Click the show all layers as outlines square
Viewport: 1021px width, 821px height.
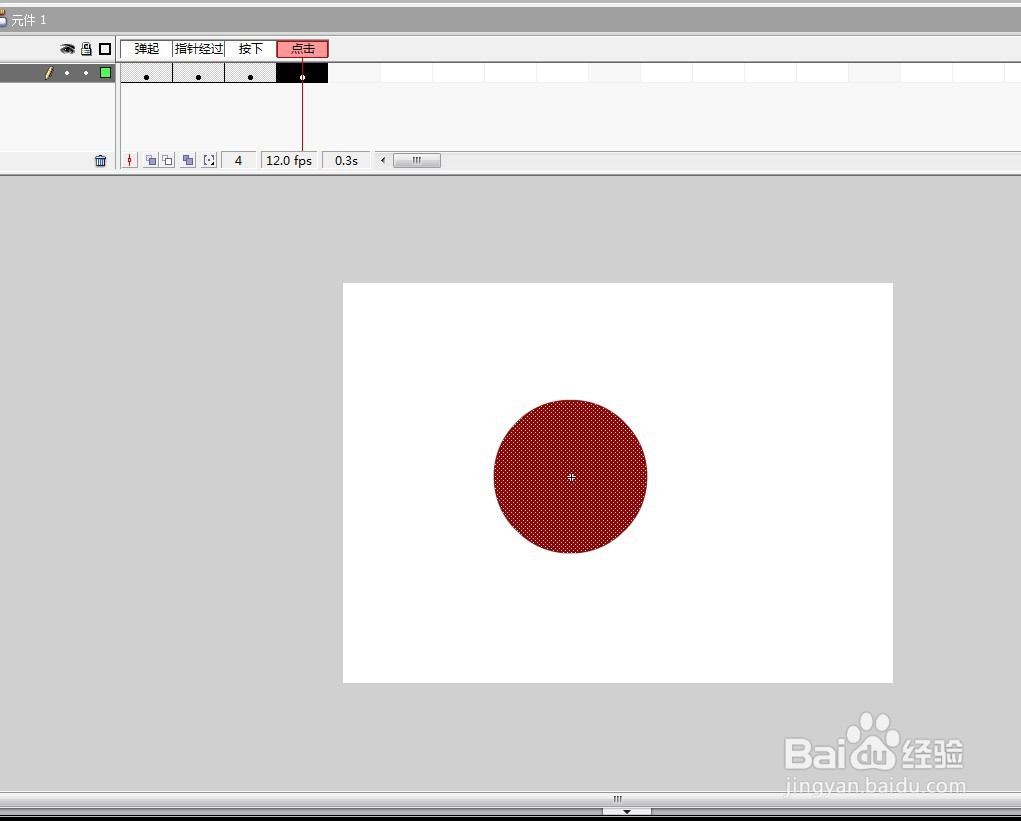105,49
